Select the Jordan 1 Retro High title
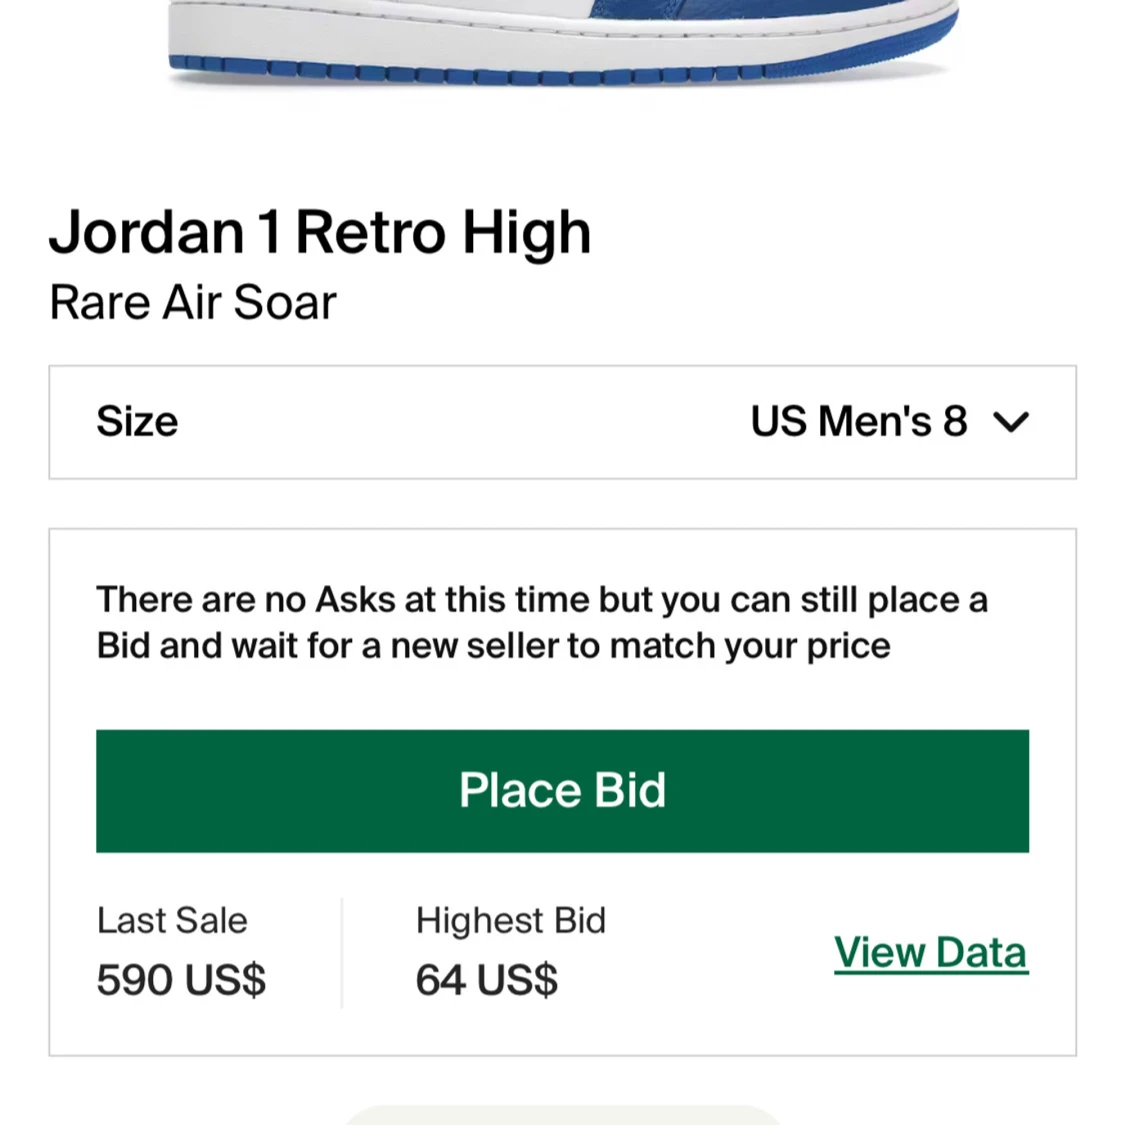The image size is (1125, 1125). (320, 232)
